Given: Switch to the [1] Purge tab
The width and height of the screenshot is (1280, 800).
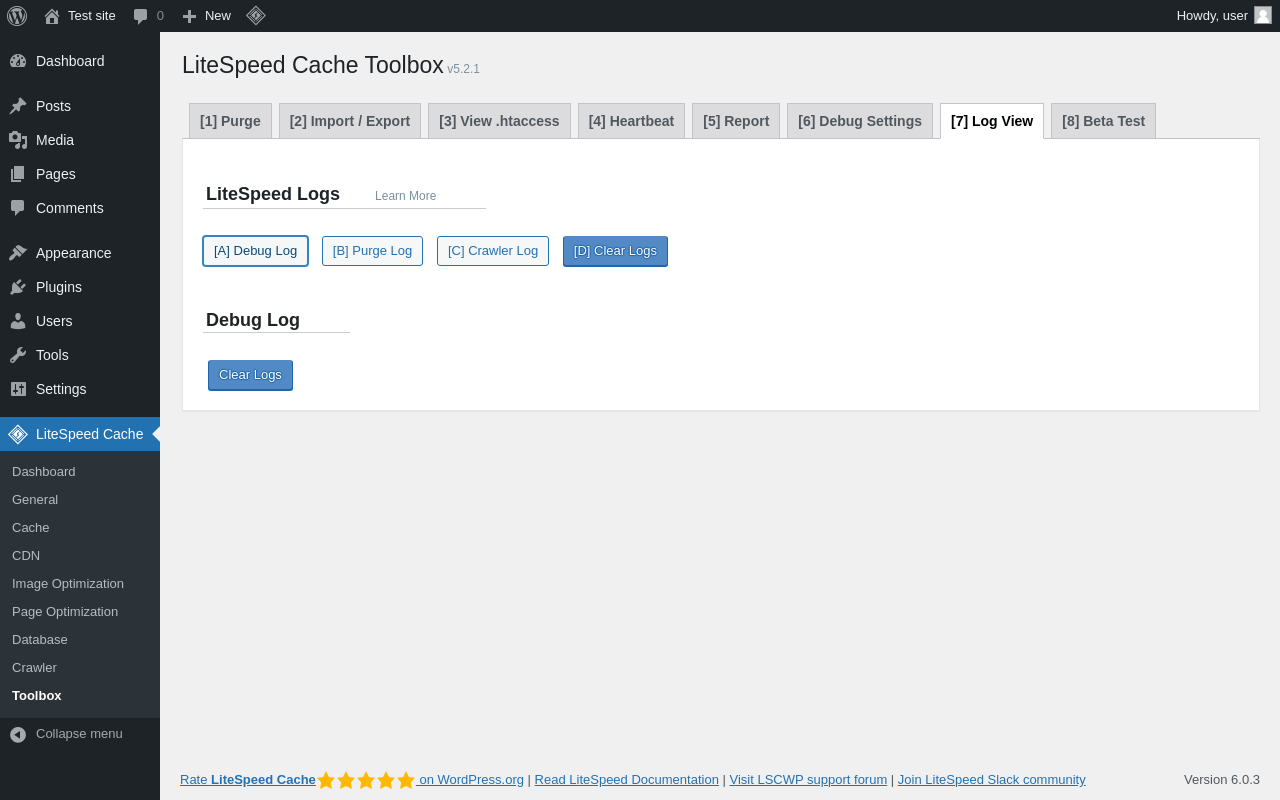Looking at the screenshot, I should click(x=230, y=121).
